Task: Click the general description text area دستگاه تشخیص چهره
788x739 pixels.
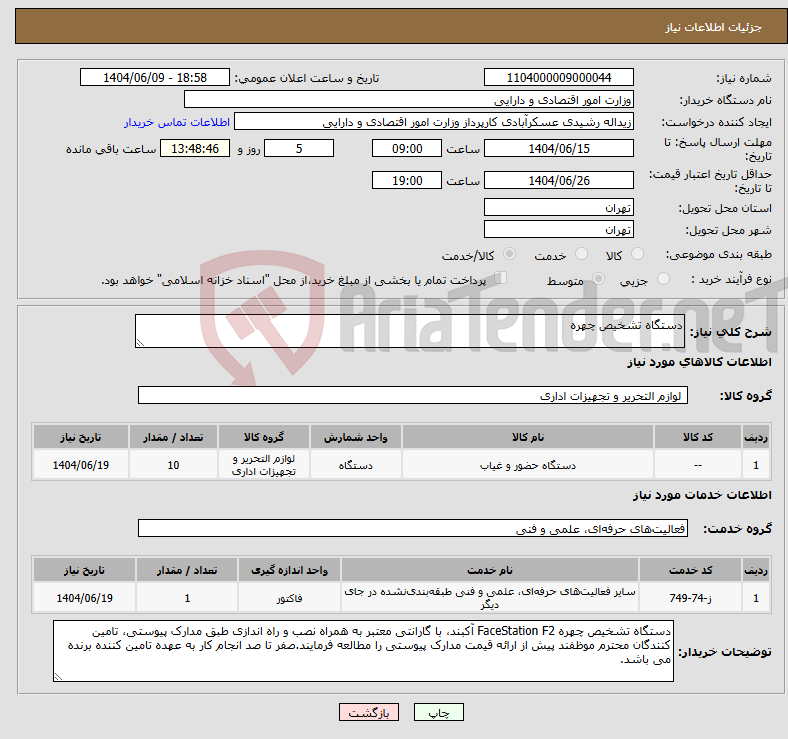Action: (x=410, y=331)
